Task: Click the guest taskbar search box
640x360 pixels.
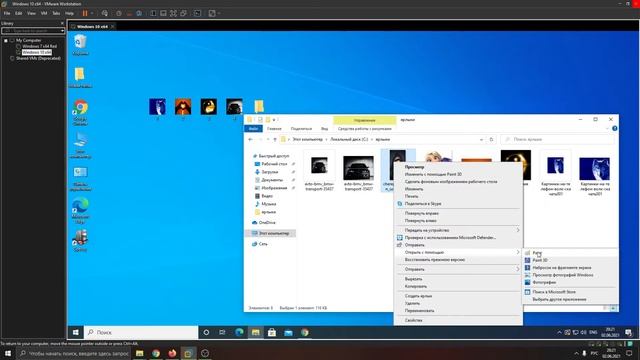Action: 141,333
